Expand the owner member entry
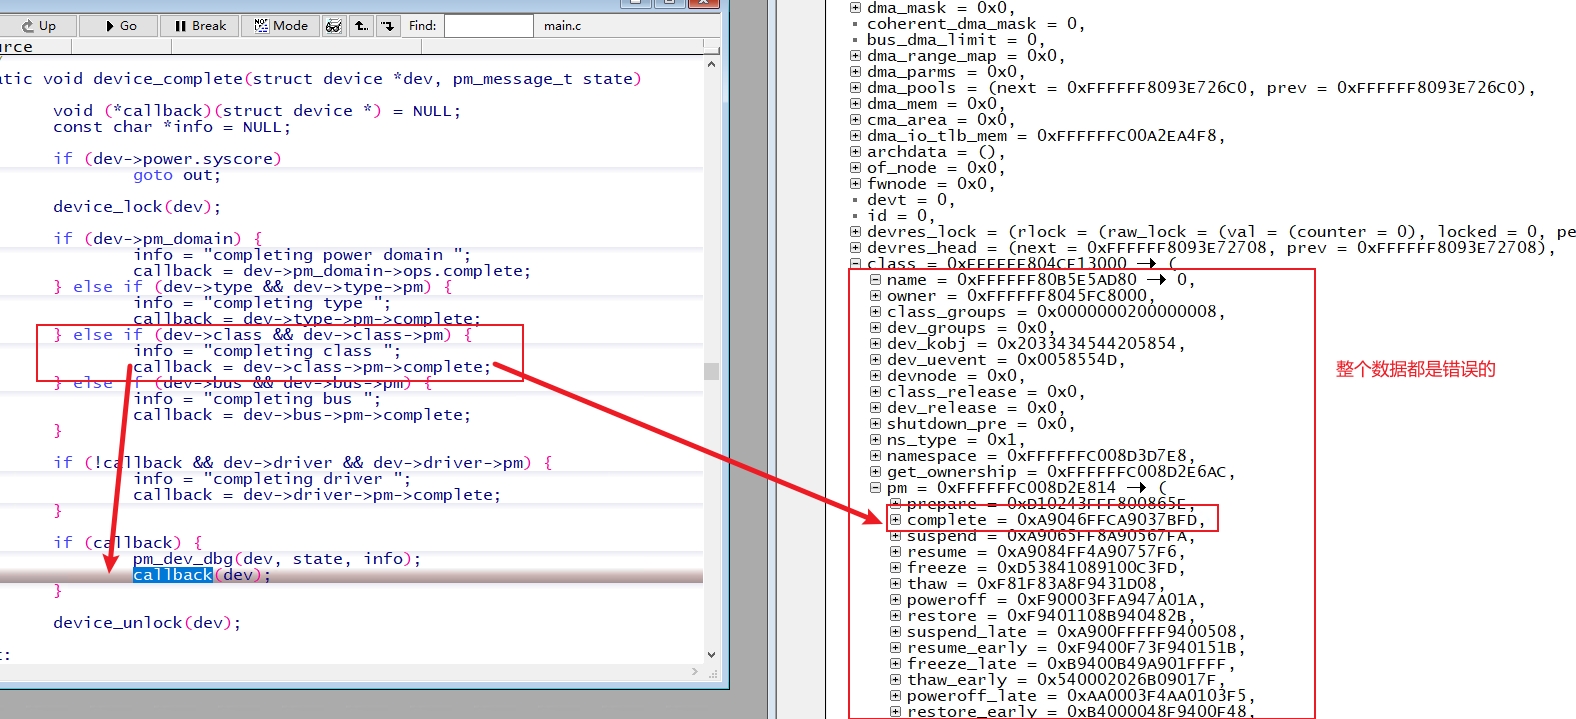Image resolution: width=1576 pixels, height=719 pixels. [875, 296]
